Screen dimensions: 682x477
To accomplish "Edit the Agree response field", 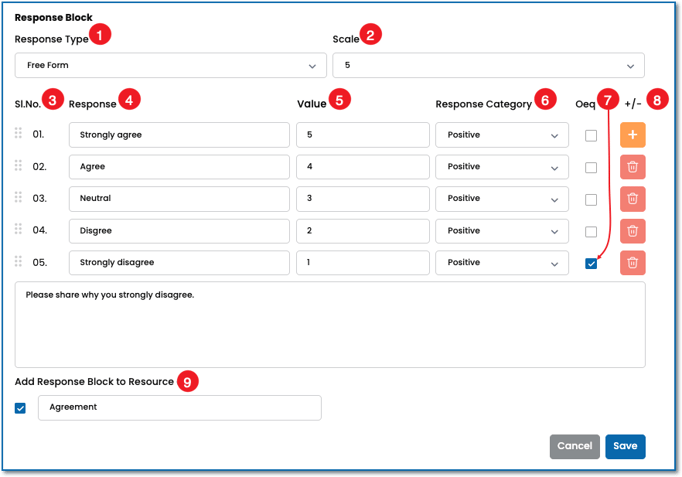I will 179,167.
